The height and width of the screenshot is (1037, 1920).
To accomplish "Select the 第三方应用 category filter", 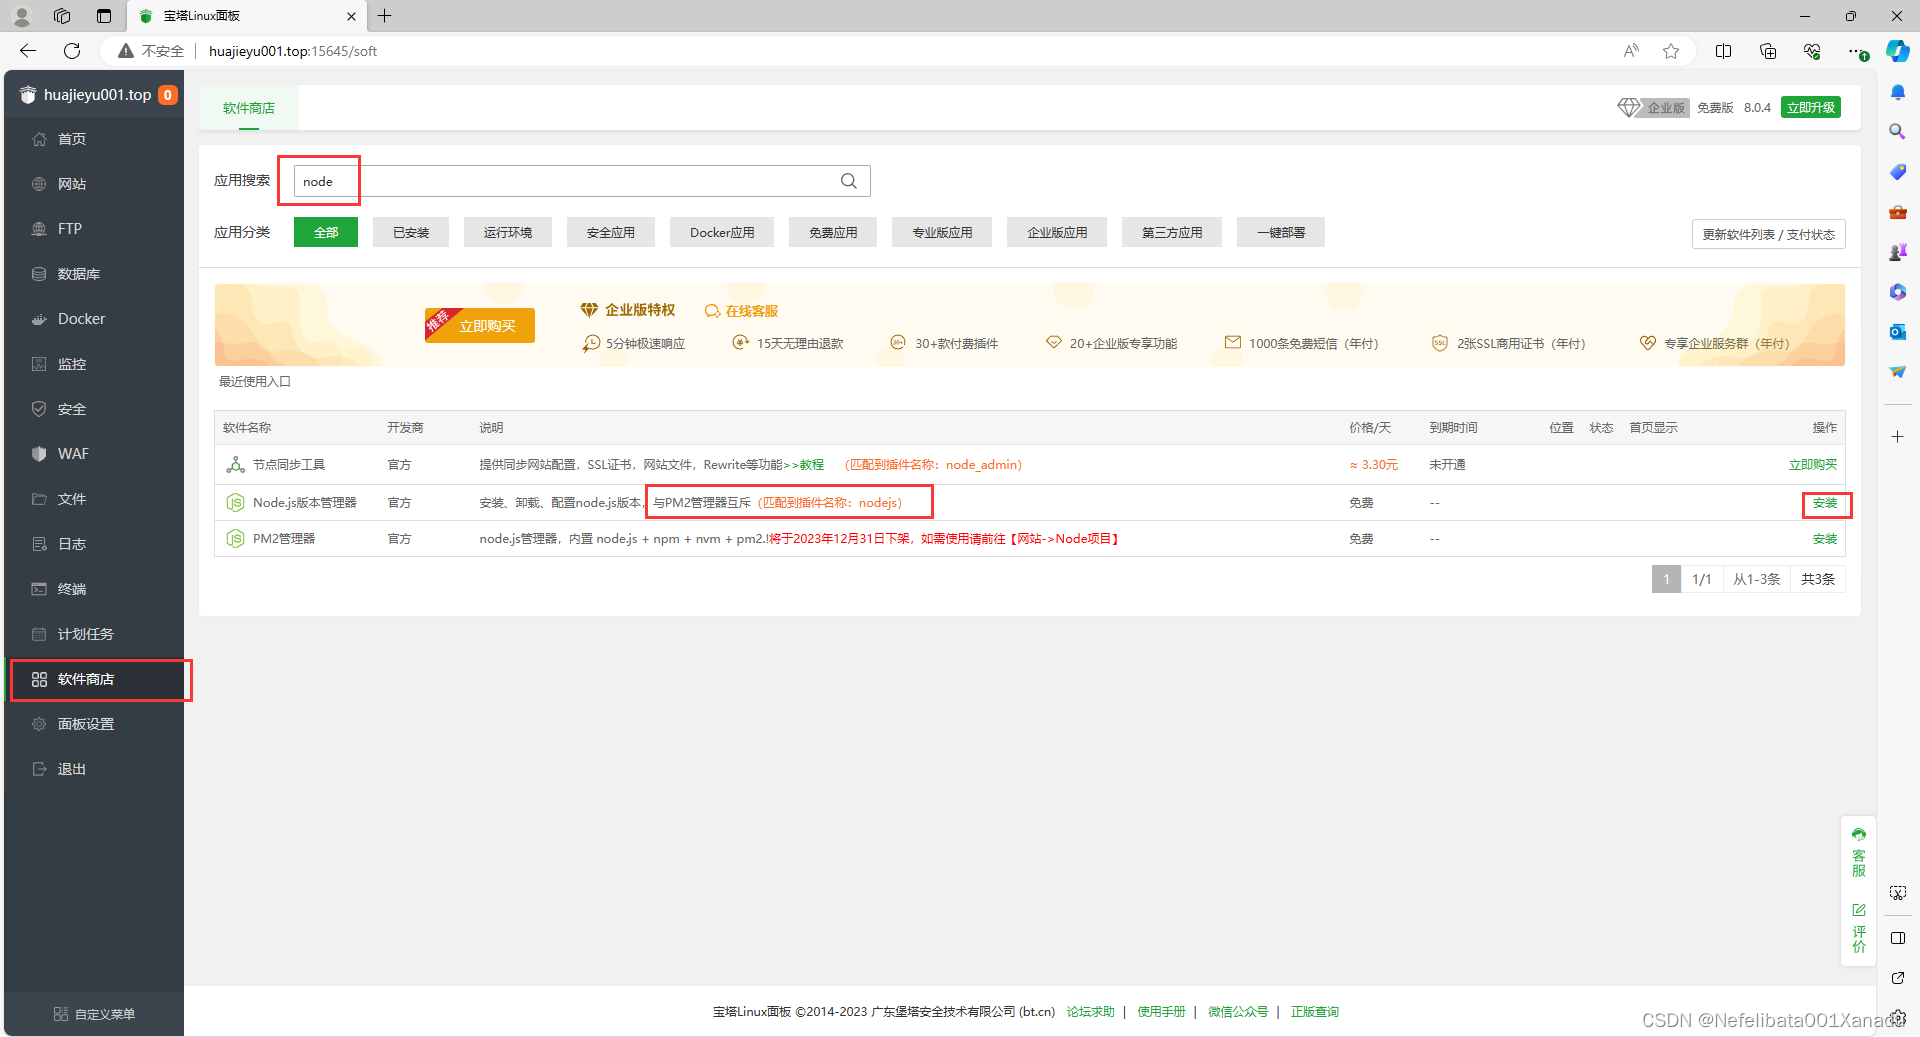I will tap(1172, 232).
